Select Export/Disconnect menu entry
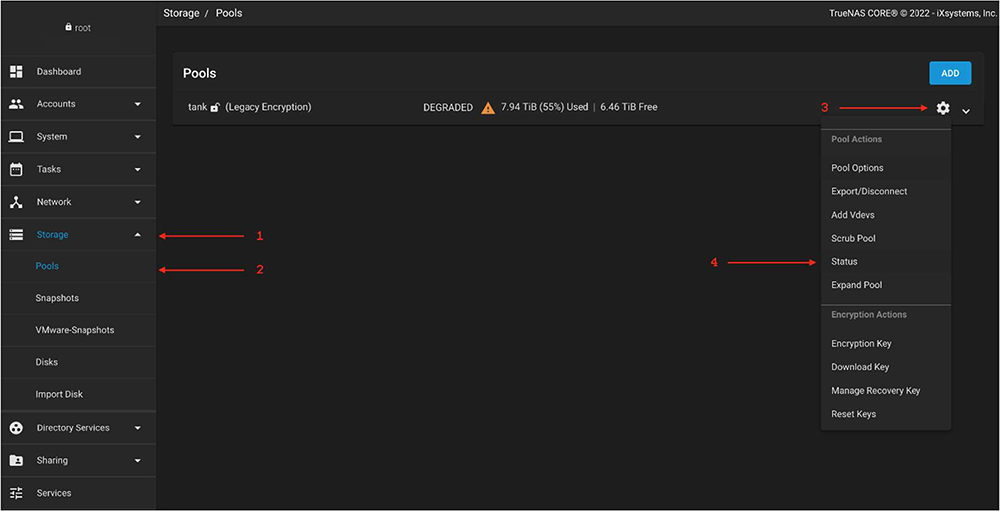 pos(869,191)
